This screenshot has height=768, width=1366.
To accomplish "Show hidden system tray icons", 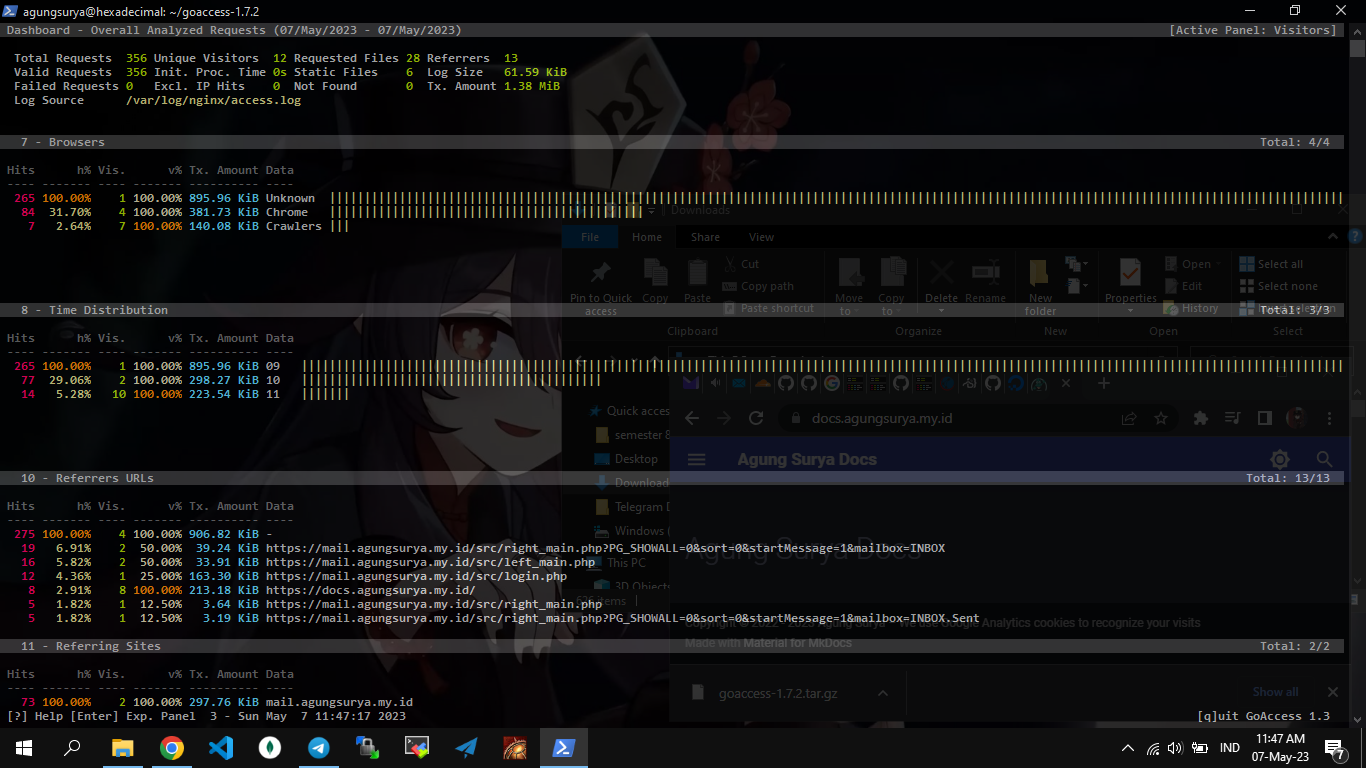I will pos(1128,748).
